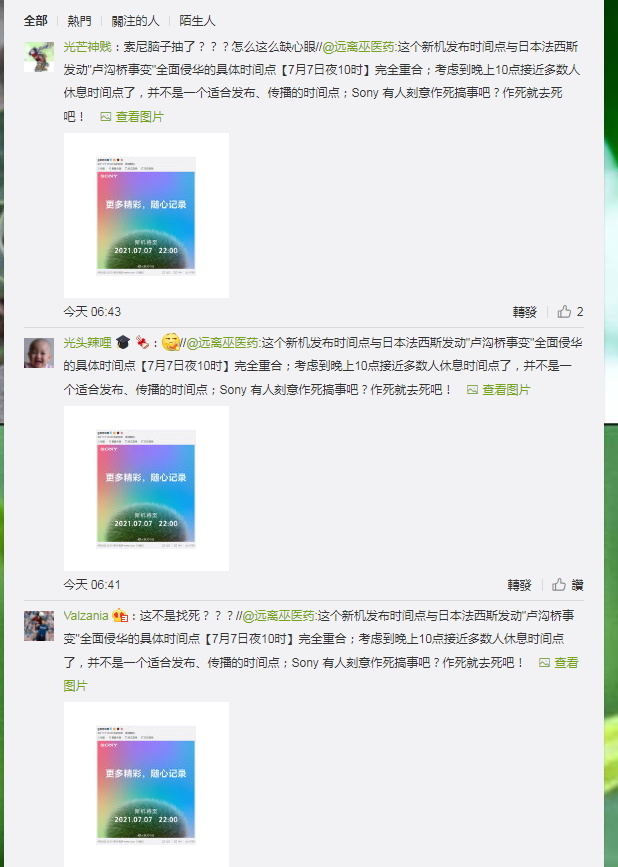This screenshot has width=618, height=867.
Task: Select the 陌生人 filter tab
Action: [x=197, y=21]
